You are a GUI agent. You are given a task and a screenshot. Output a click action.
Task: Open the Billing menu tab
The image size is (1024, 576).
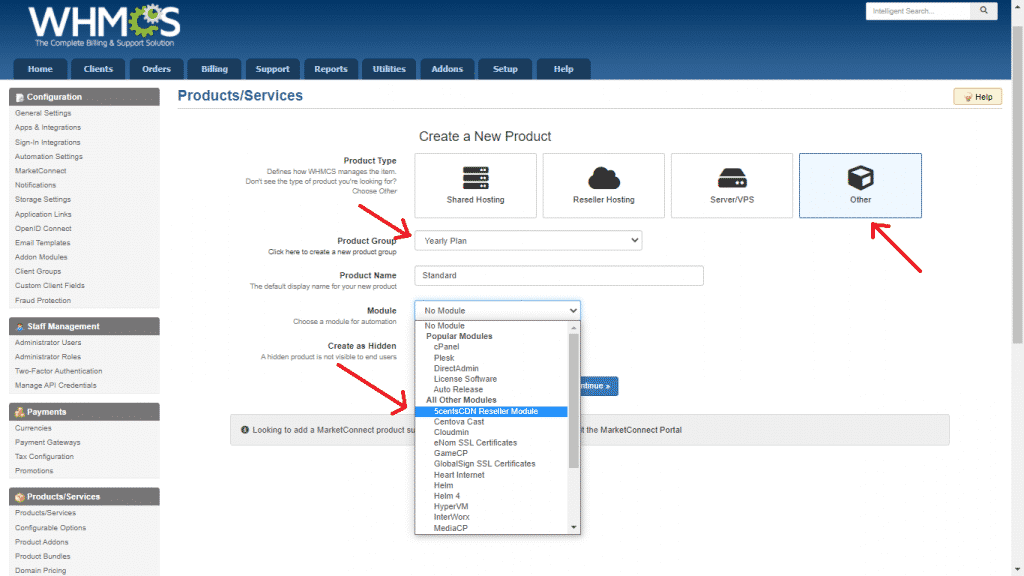coord(214,69)
